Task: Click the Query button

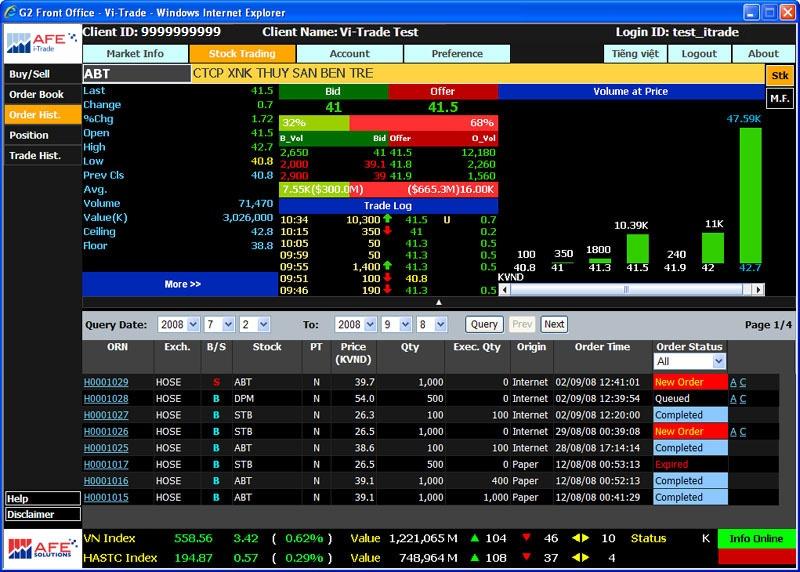Action: pos(484,325)
